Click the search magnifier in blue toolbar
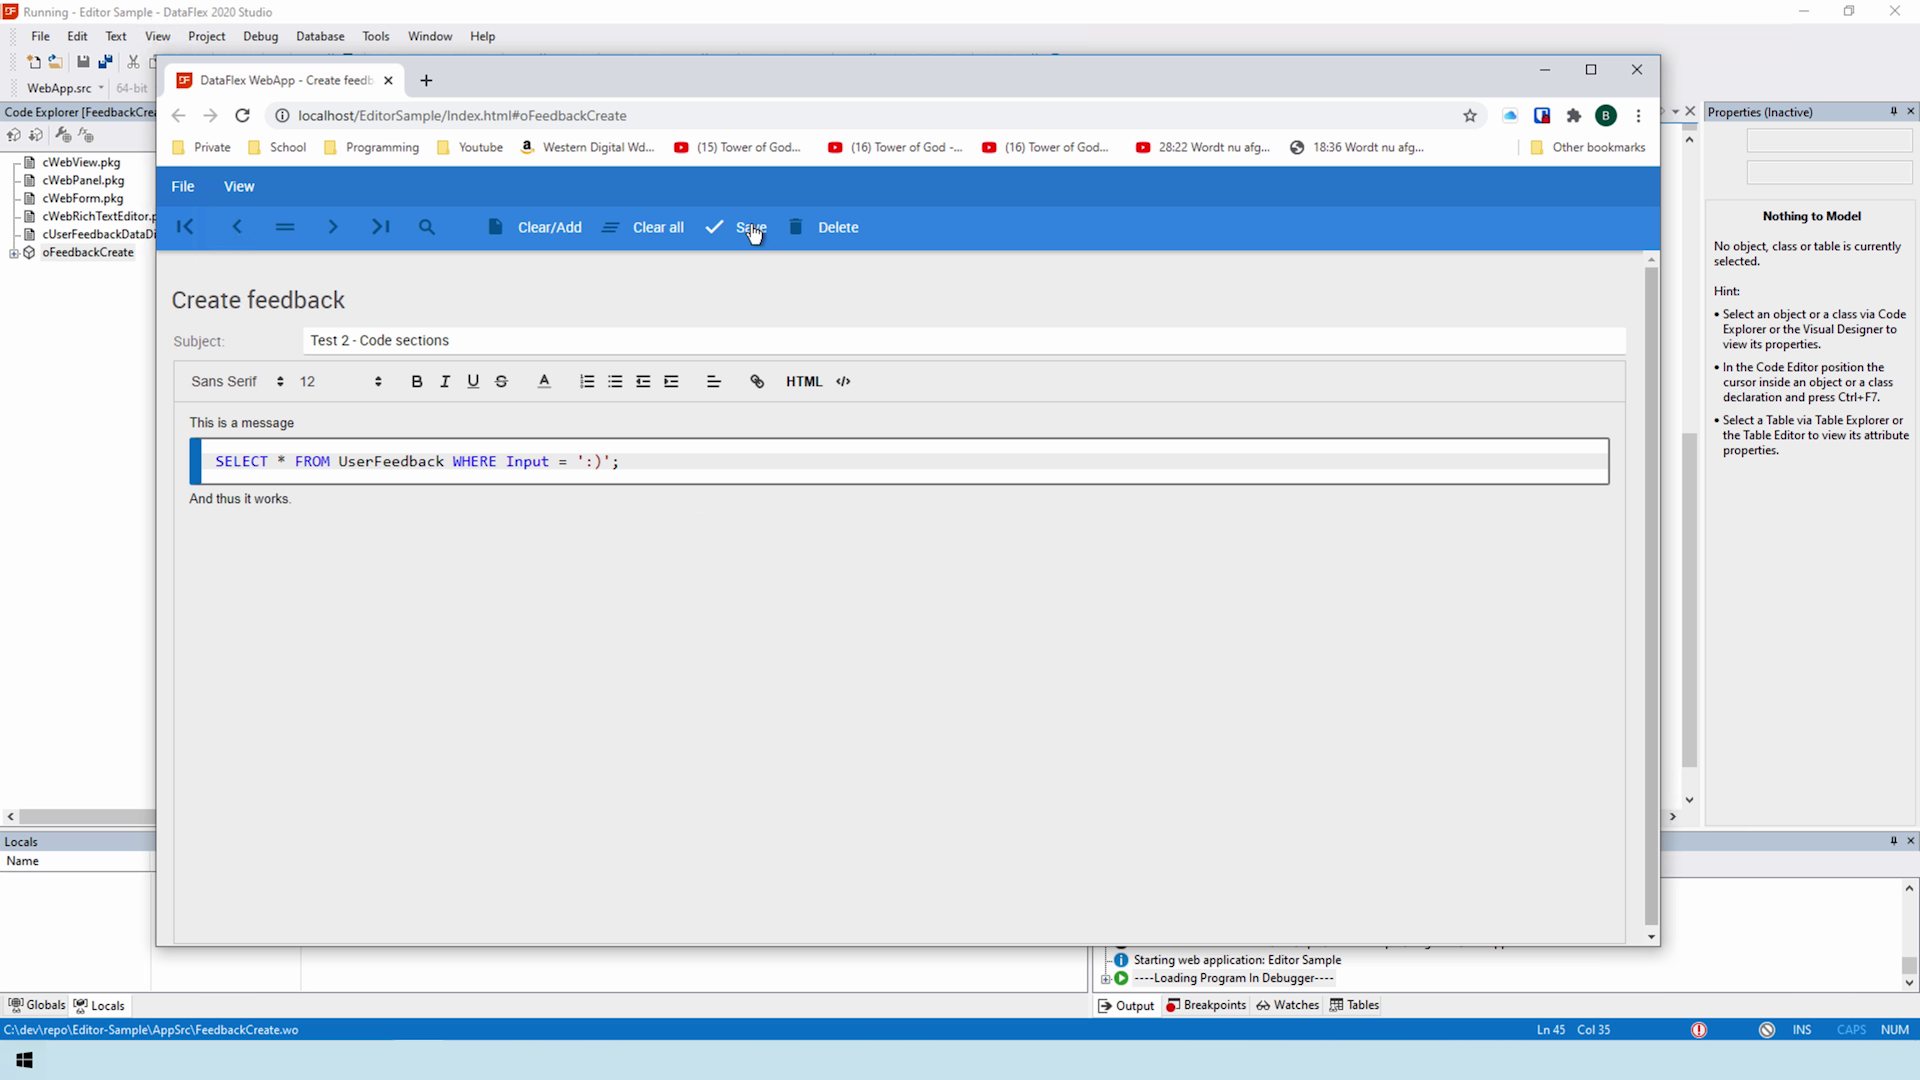Image resolution: width=1920 pixels, height=1080 pixels. click(x=427, y=227)
